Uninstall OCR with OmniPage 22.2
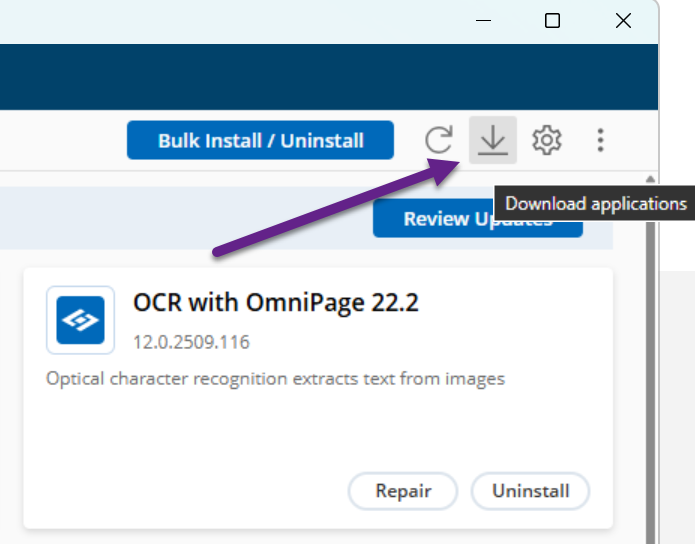The image size is (695, 544). (530, 491)
